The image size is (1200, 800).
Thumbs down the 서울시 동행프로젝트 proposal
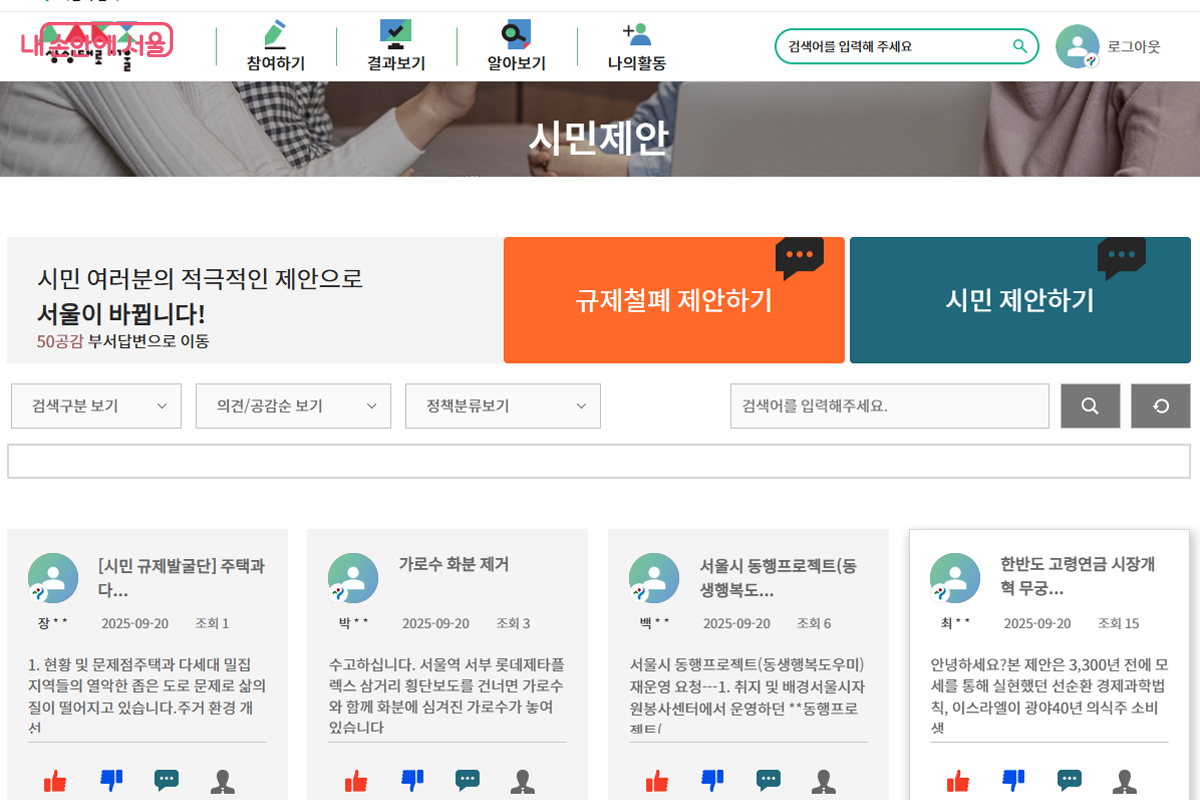pyautogui.click(x=713, y=779)
